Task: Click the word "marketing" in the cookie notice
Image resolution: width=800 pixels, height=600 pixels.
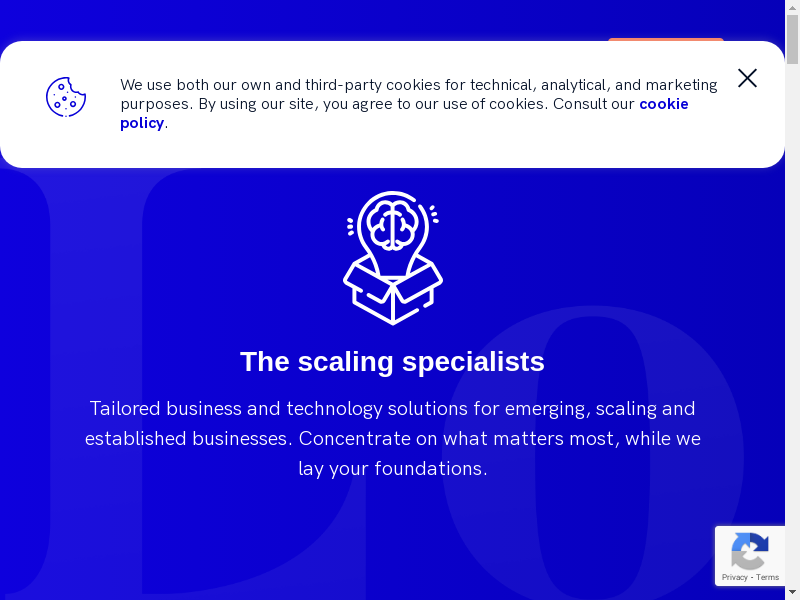Action: tap(680, 85)
